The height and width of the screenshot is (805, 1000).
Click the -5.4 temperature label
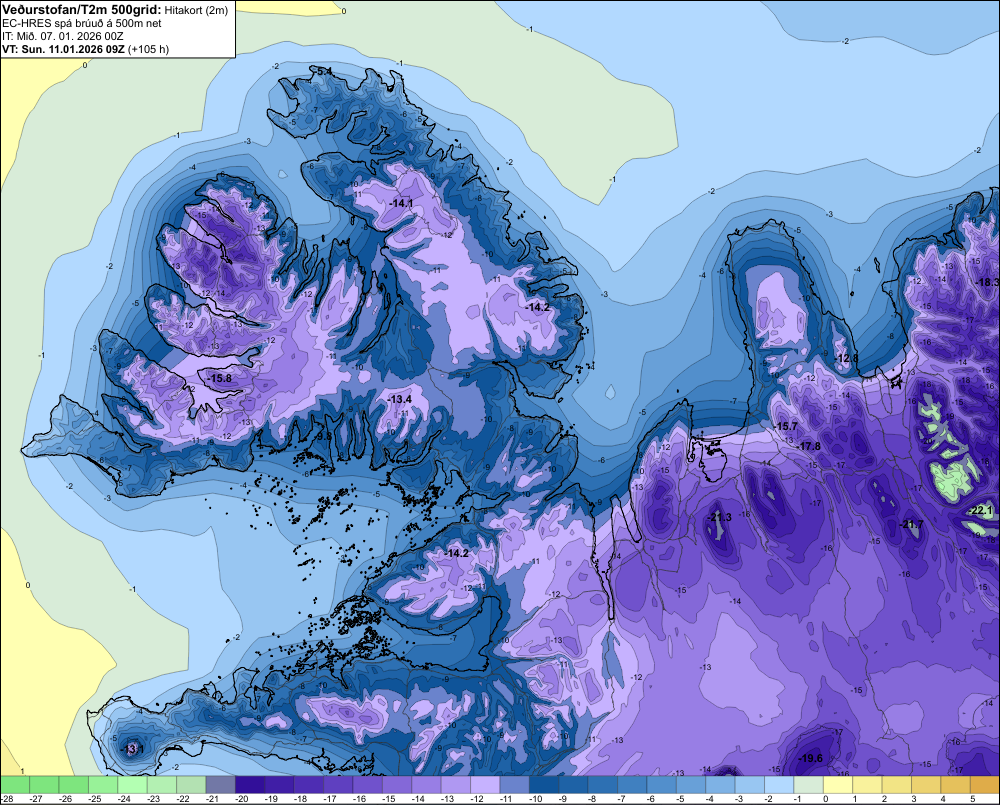click(x=323, y=71)
